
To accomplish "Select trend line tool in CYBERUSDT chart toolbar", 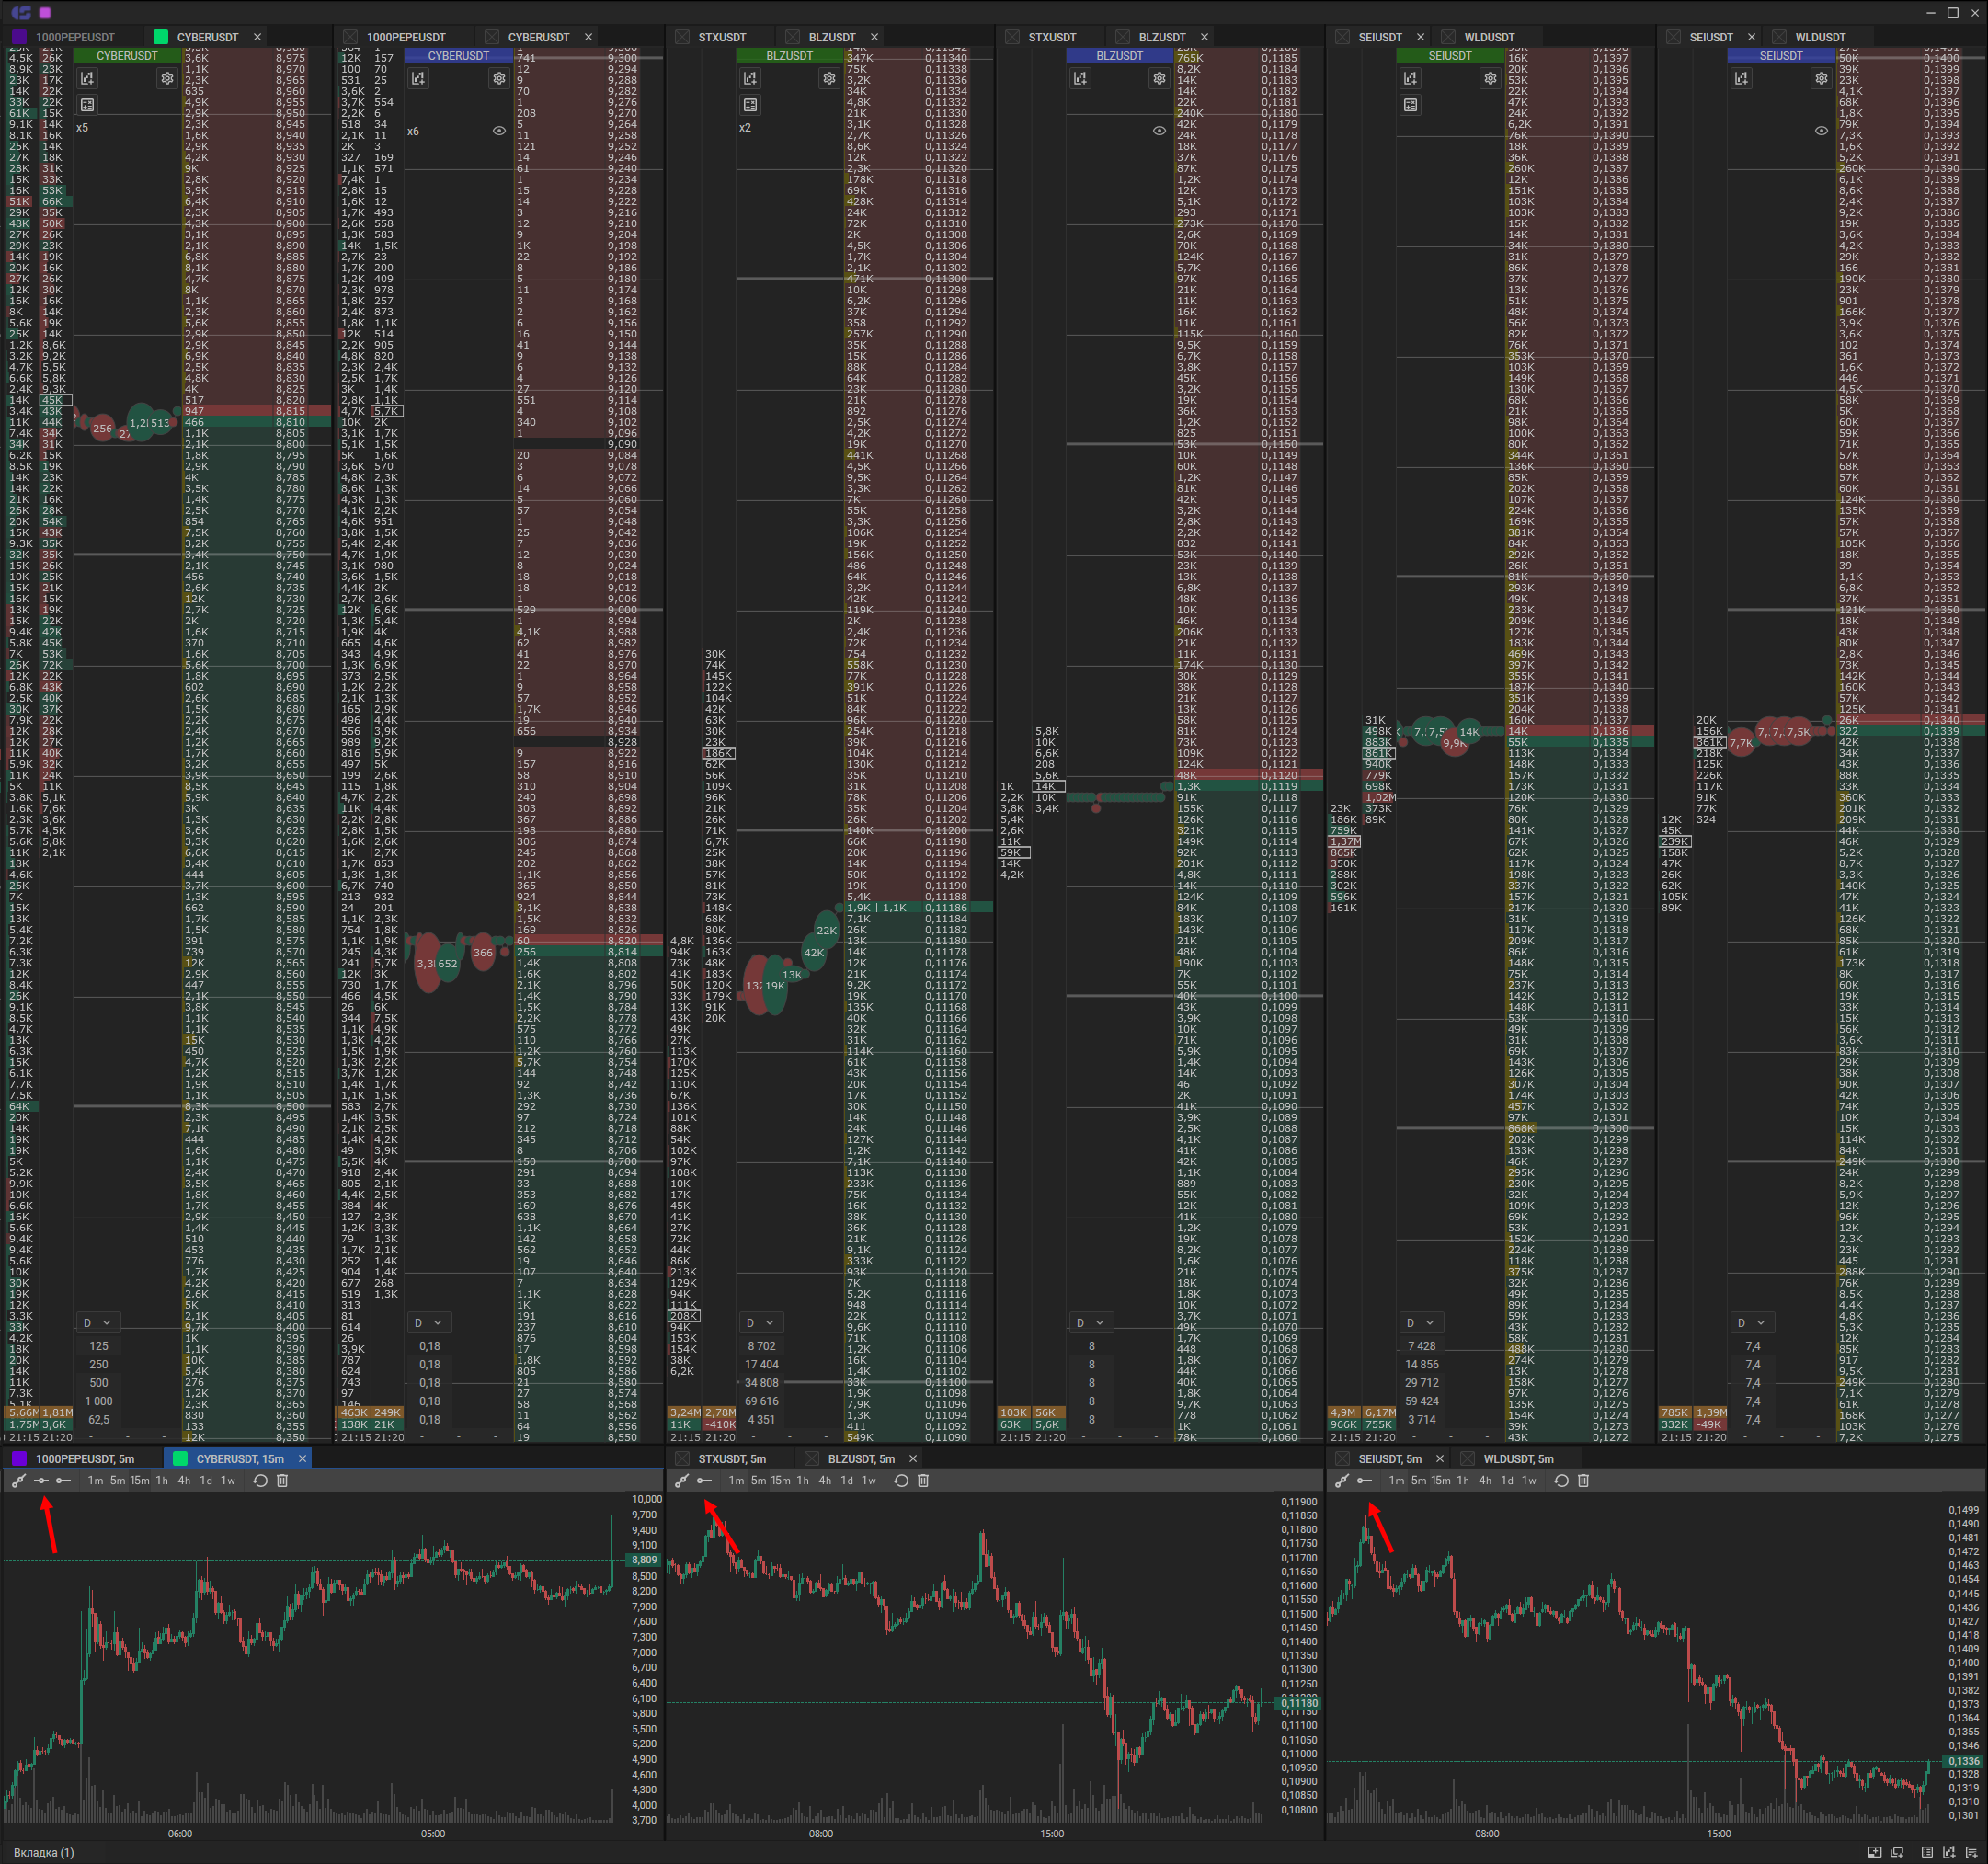I will pyautogui.click(x=19, y=1480).
